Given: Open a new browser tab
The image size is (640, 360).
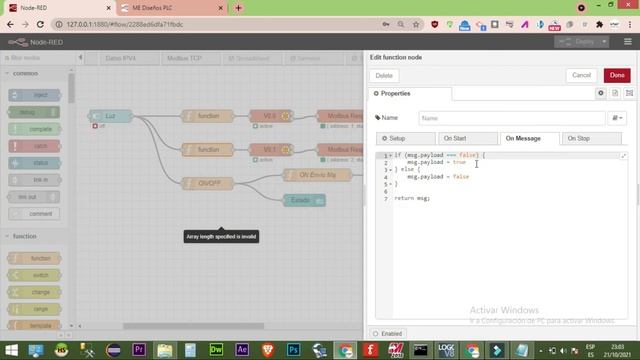Looking at the screenshot, I should (x=238, y=8).
